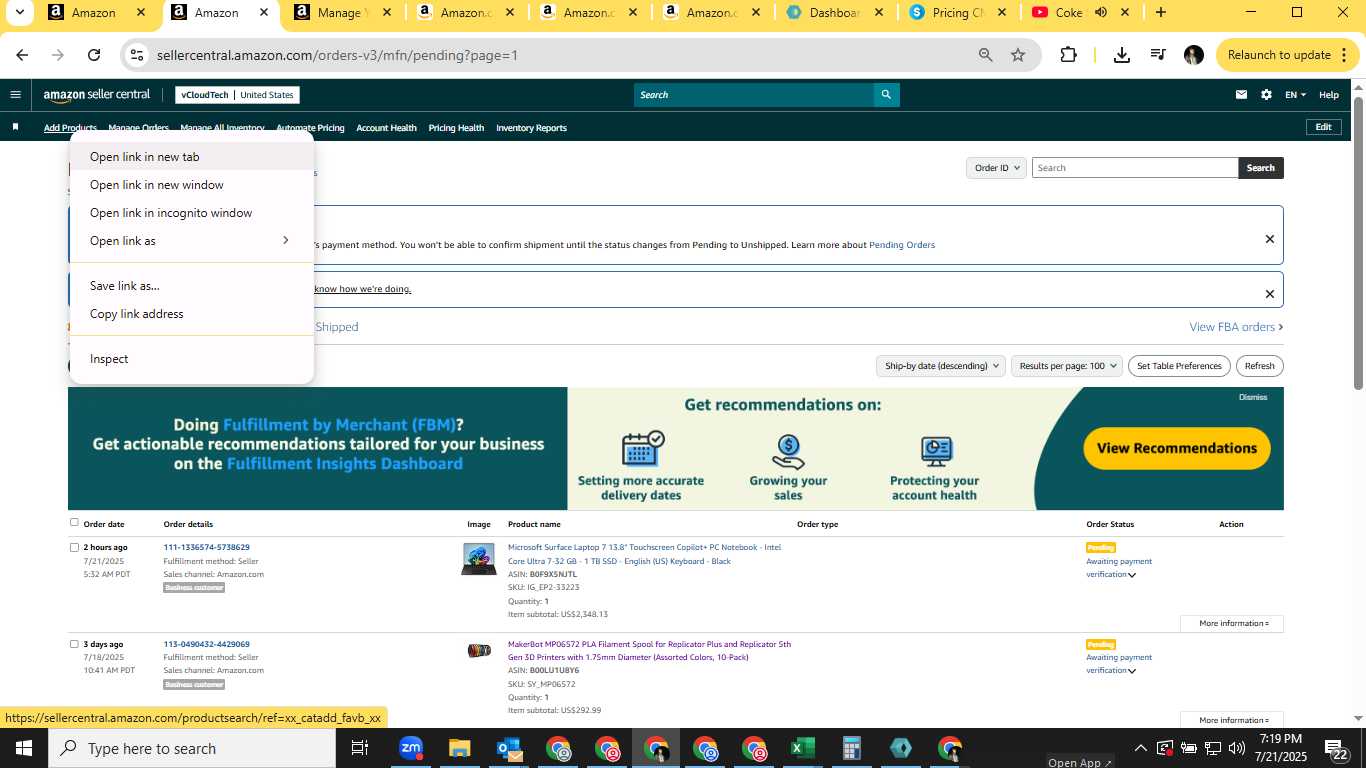
Task: Open the Seller Central hamburger menu
Action: (x=15, y=95)
